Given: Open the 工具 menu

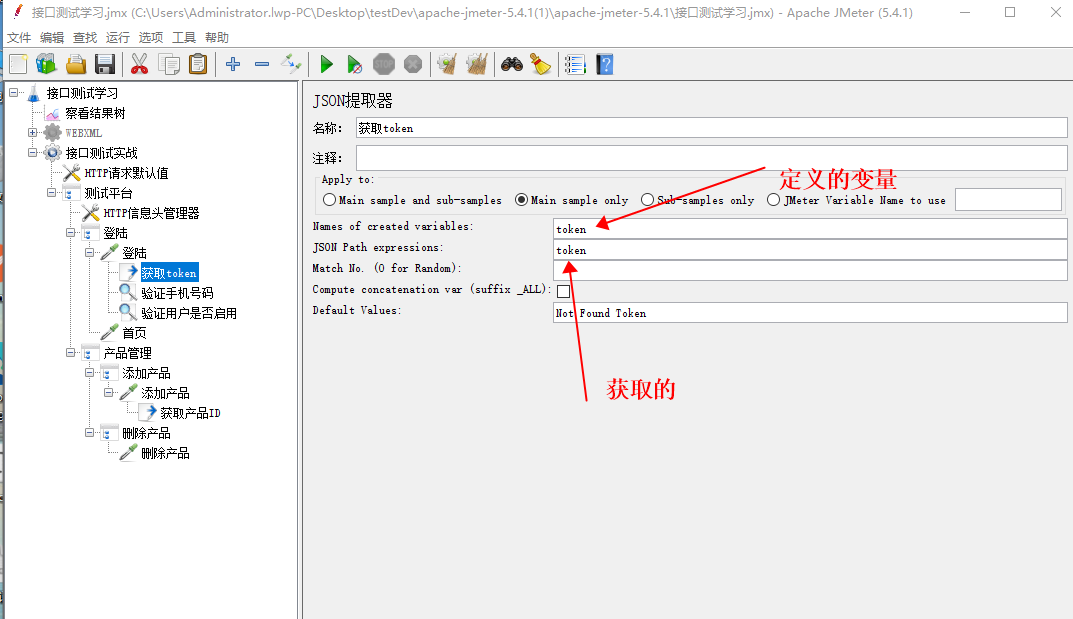Looking at the screenshot, I should (x=183, y=38).
